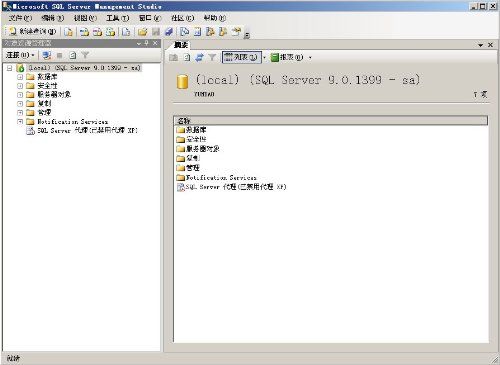Viewport: 500px width, 365px height.
Task: Open a Database Engine Query
Action: point(69,32)
